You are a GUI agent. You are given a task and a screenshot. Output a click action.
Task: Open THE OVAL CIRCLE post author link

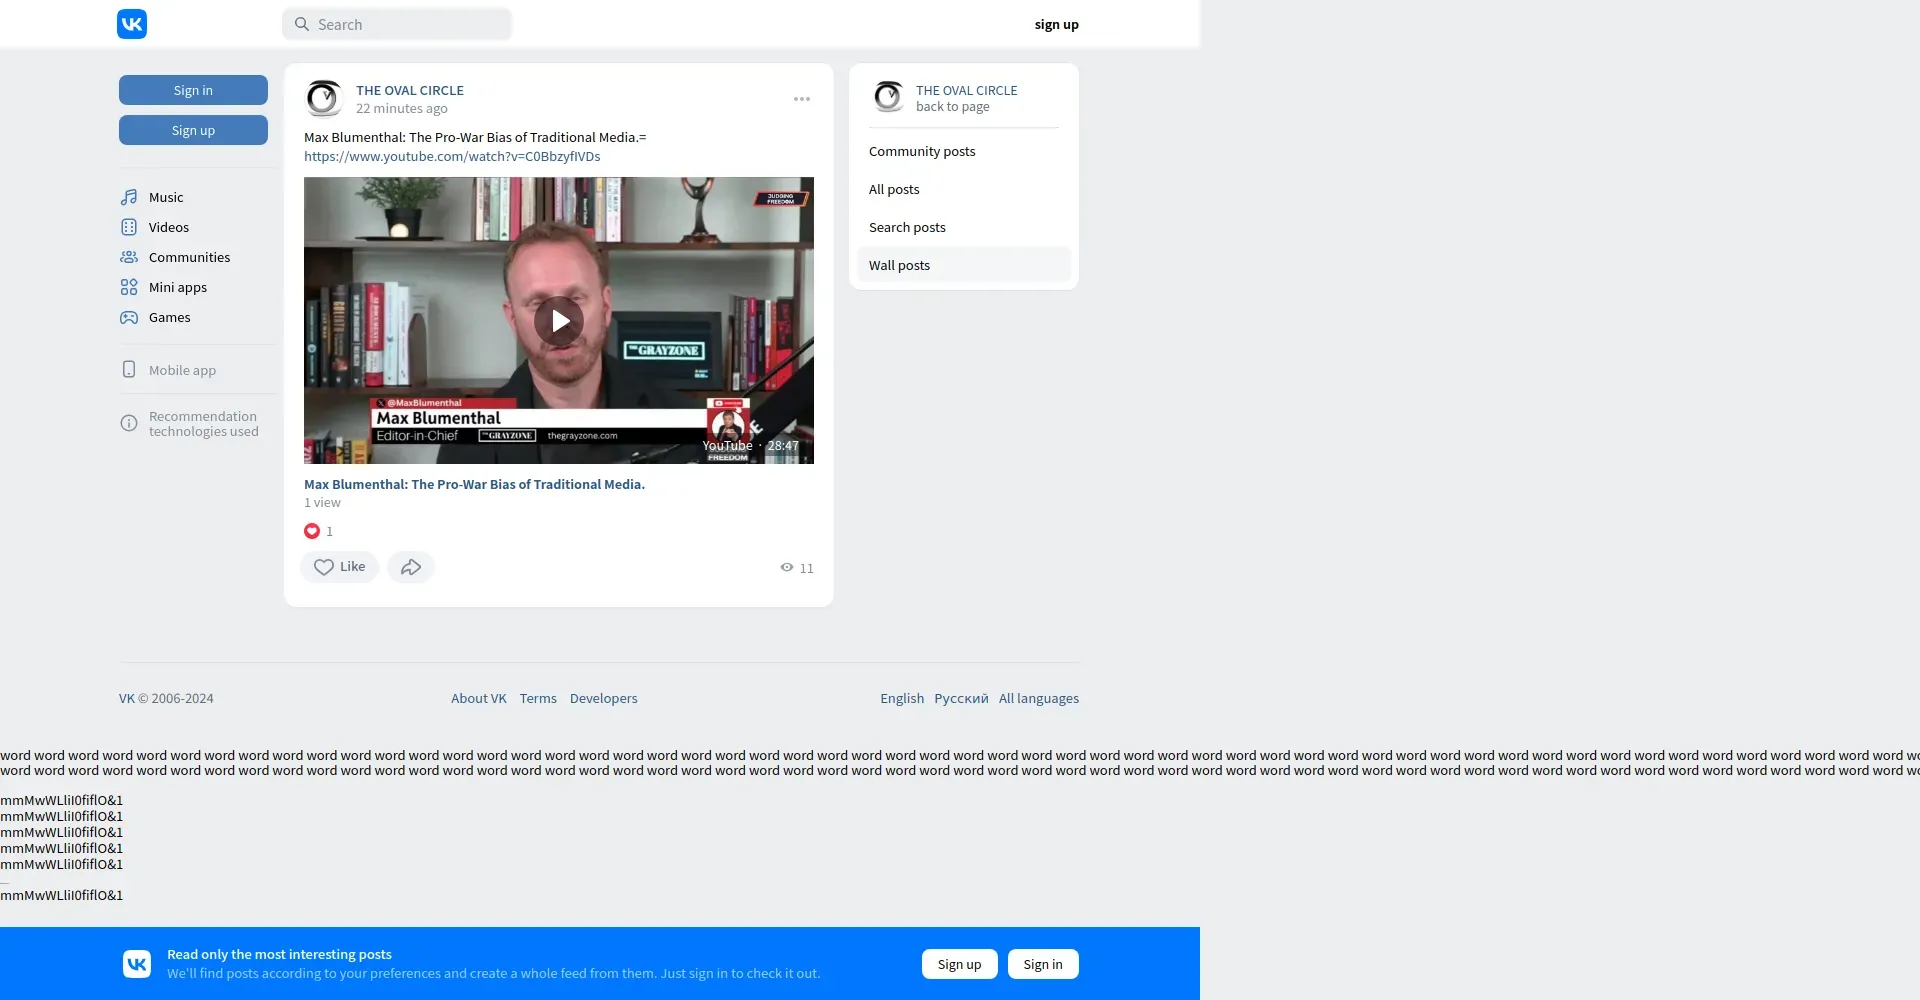[410, 90]
